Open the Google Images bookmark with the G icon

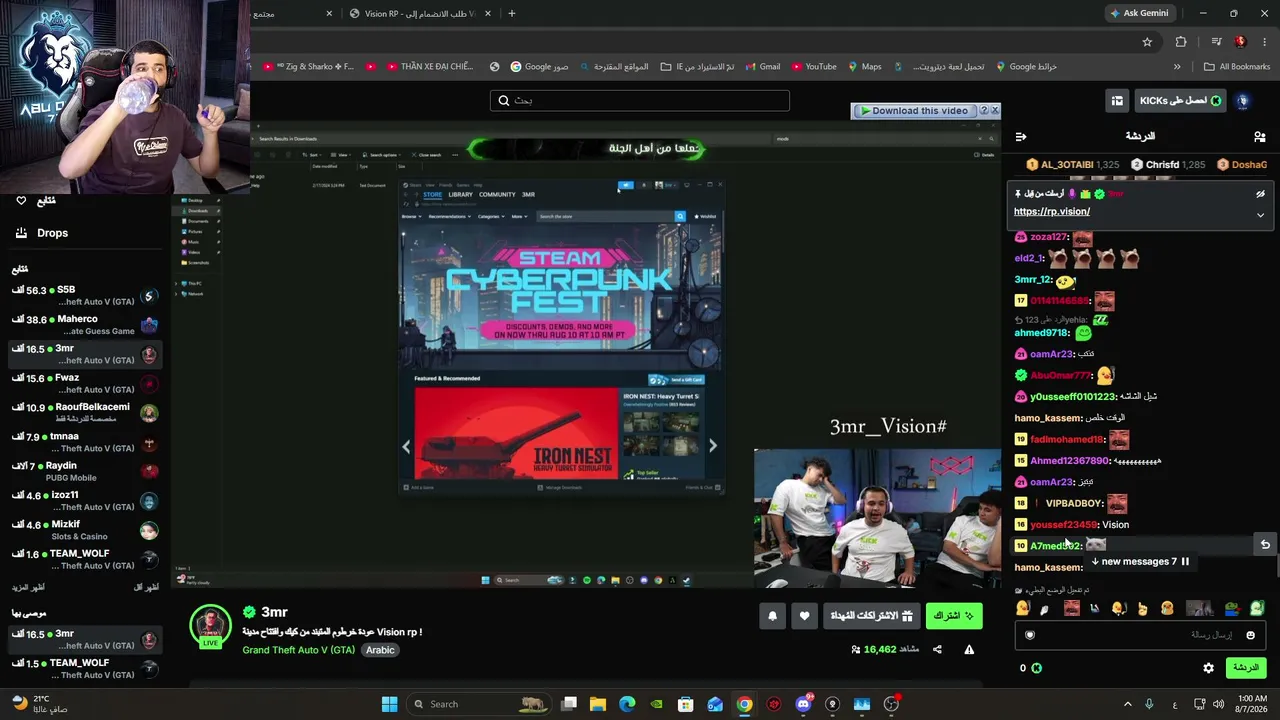tap(539, 67)
